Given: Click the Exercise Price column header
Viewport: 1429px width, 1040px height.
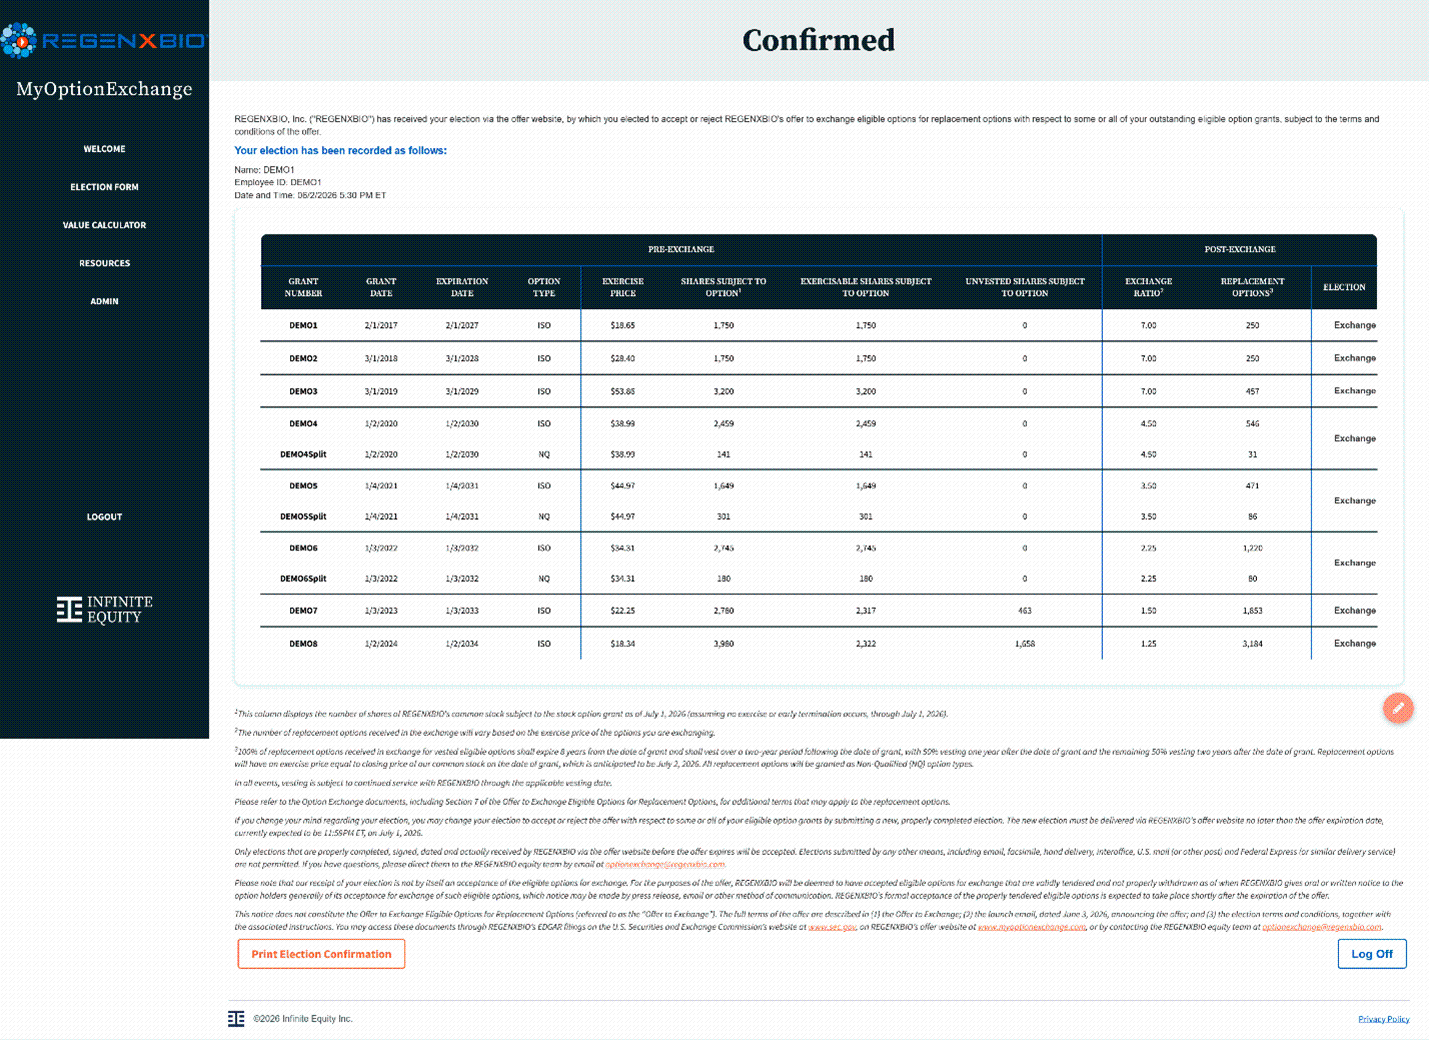Looking at the screenshot, I should 623,288.
